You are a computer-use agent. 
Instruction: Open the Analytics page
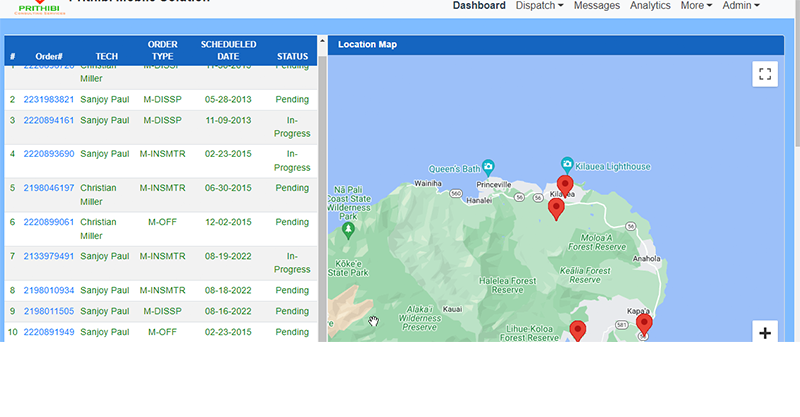tap(650, 6)
